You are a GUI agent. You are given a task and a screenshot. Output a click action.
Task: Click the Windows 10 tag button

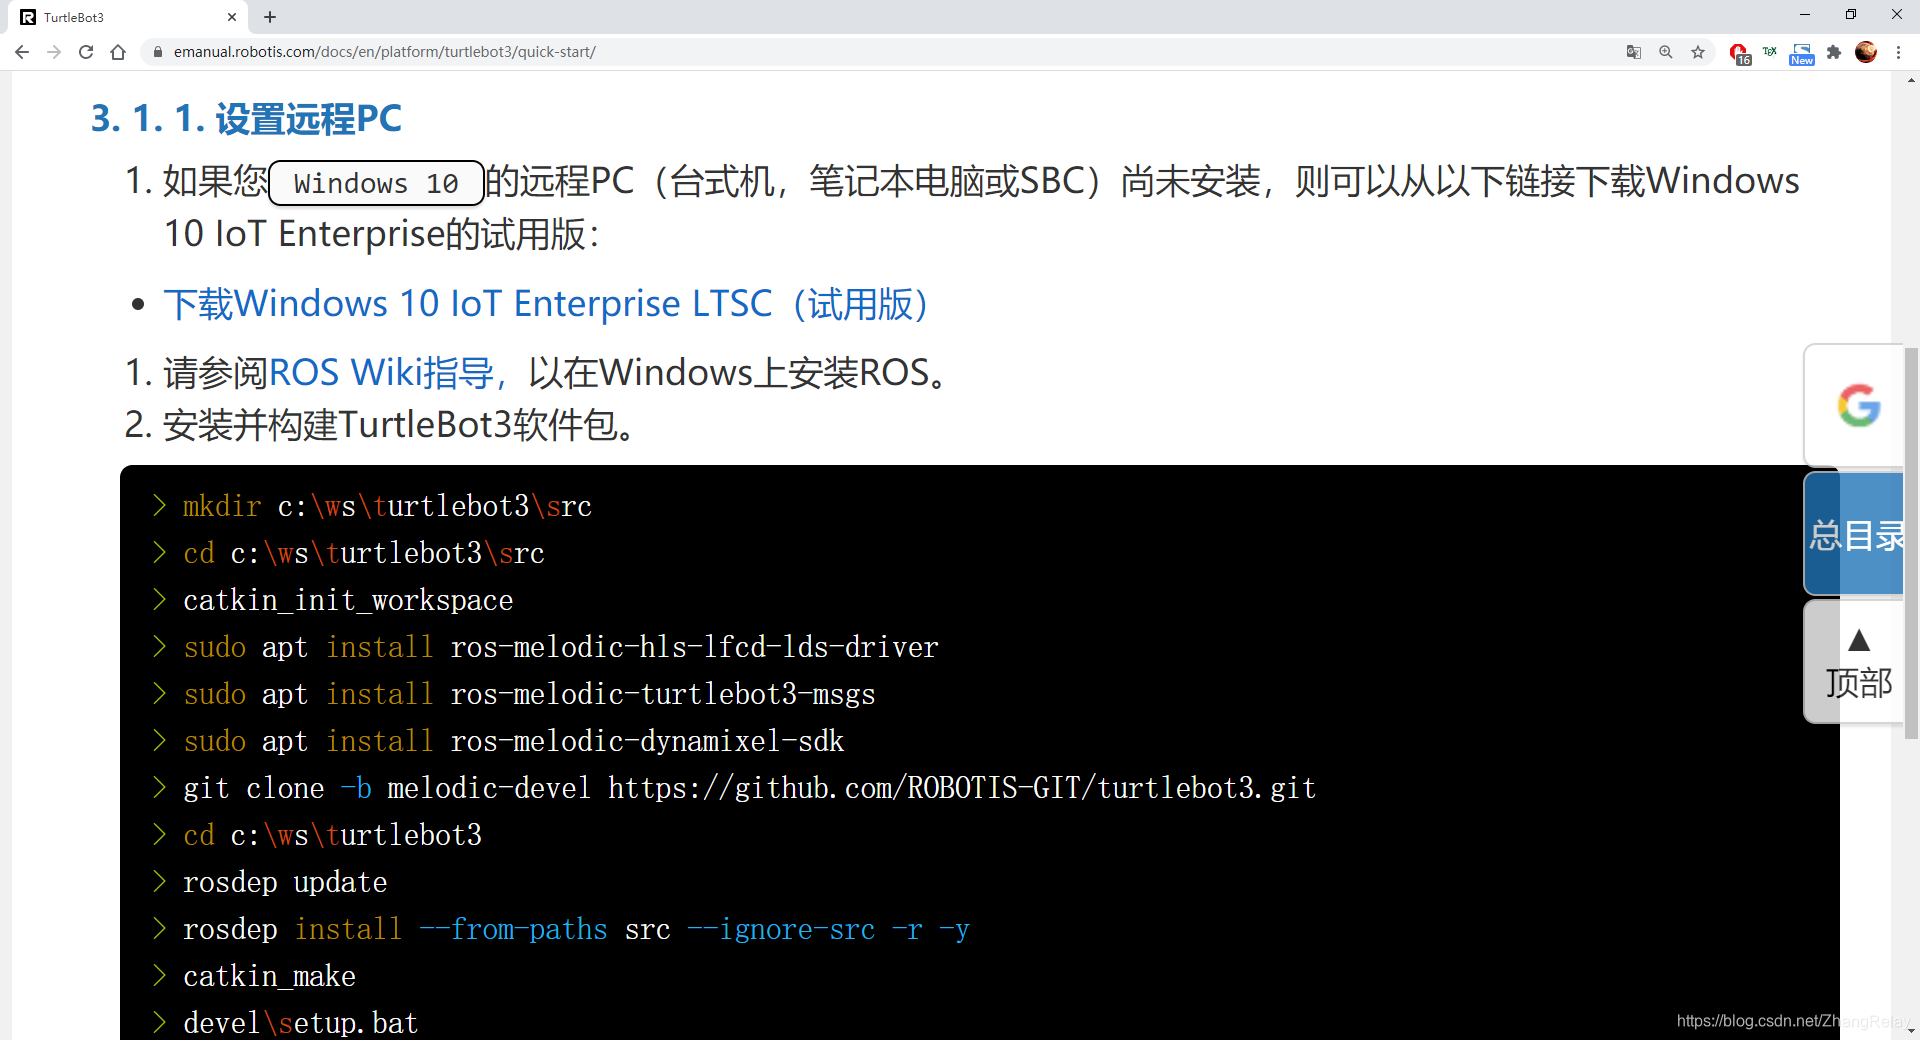(376, 183)
